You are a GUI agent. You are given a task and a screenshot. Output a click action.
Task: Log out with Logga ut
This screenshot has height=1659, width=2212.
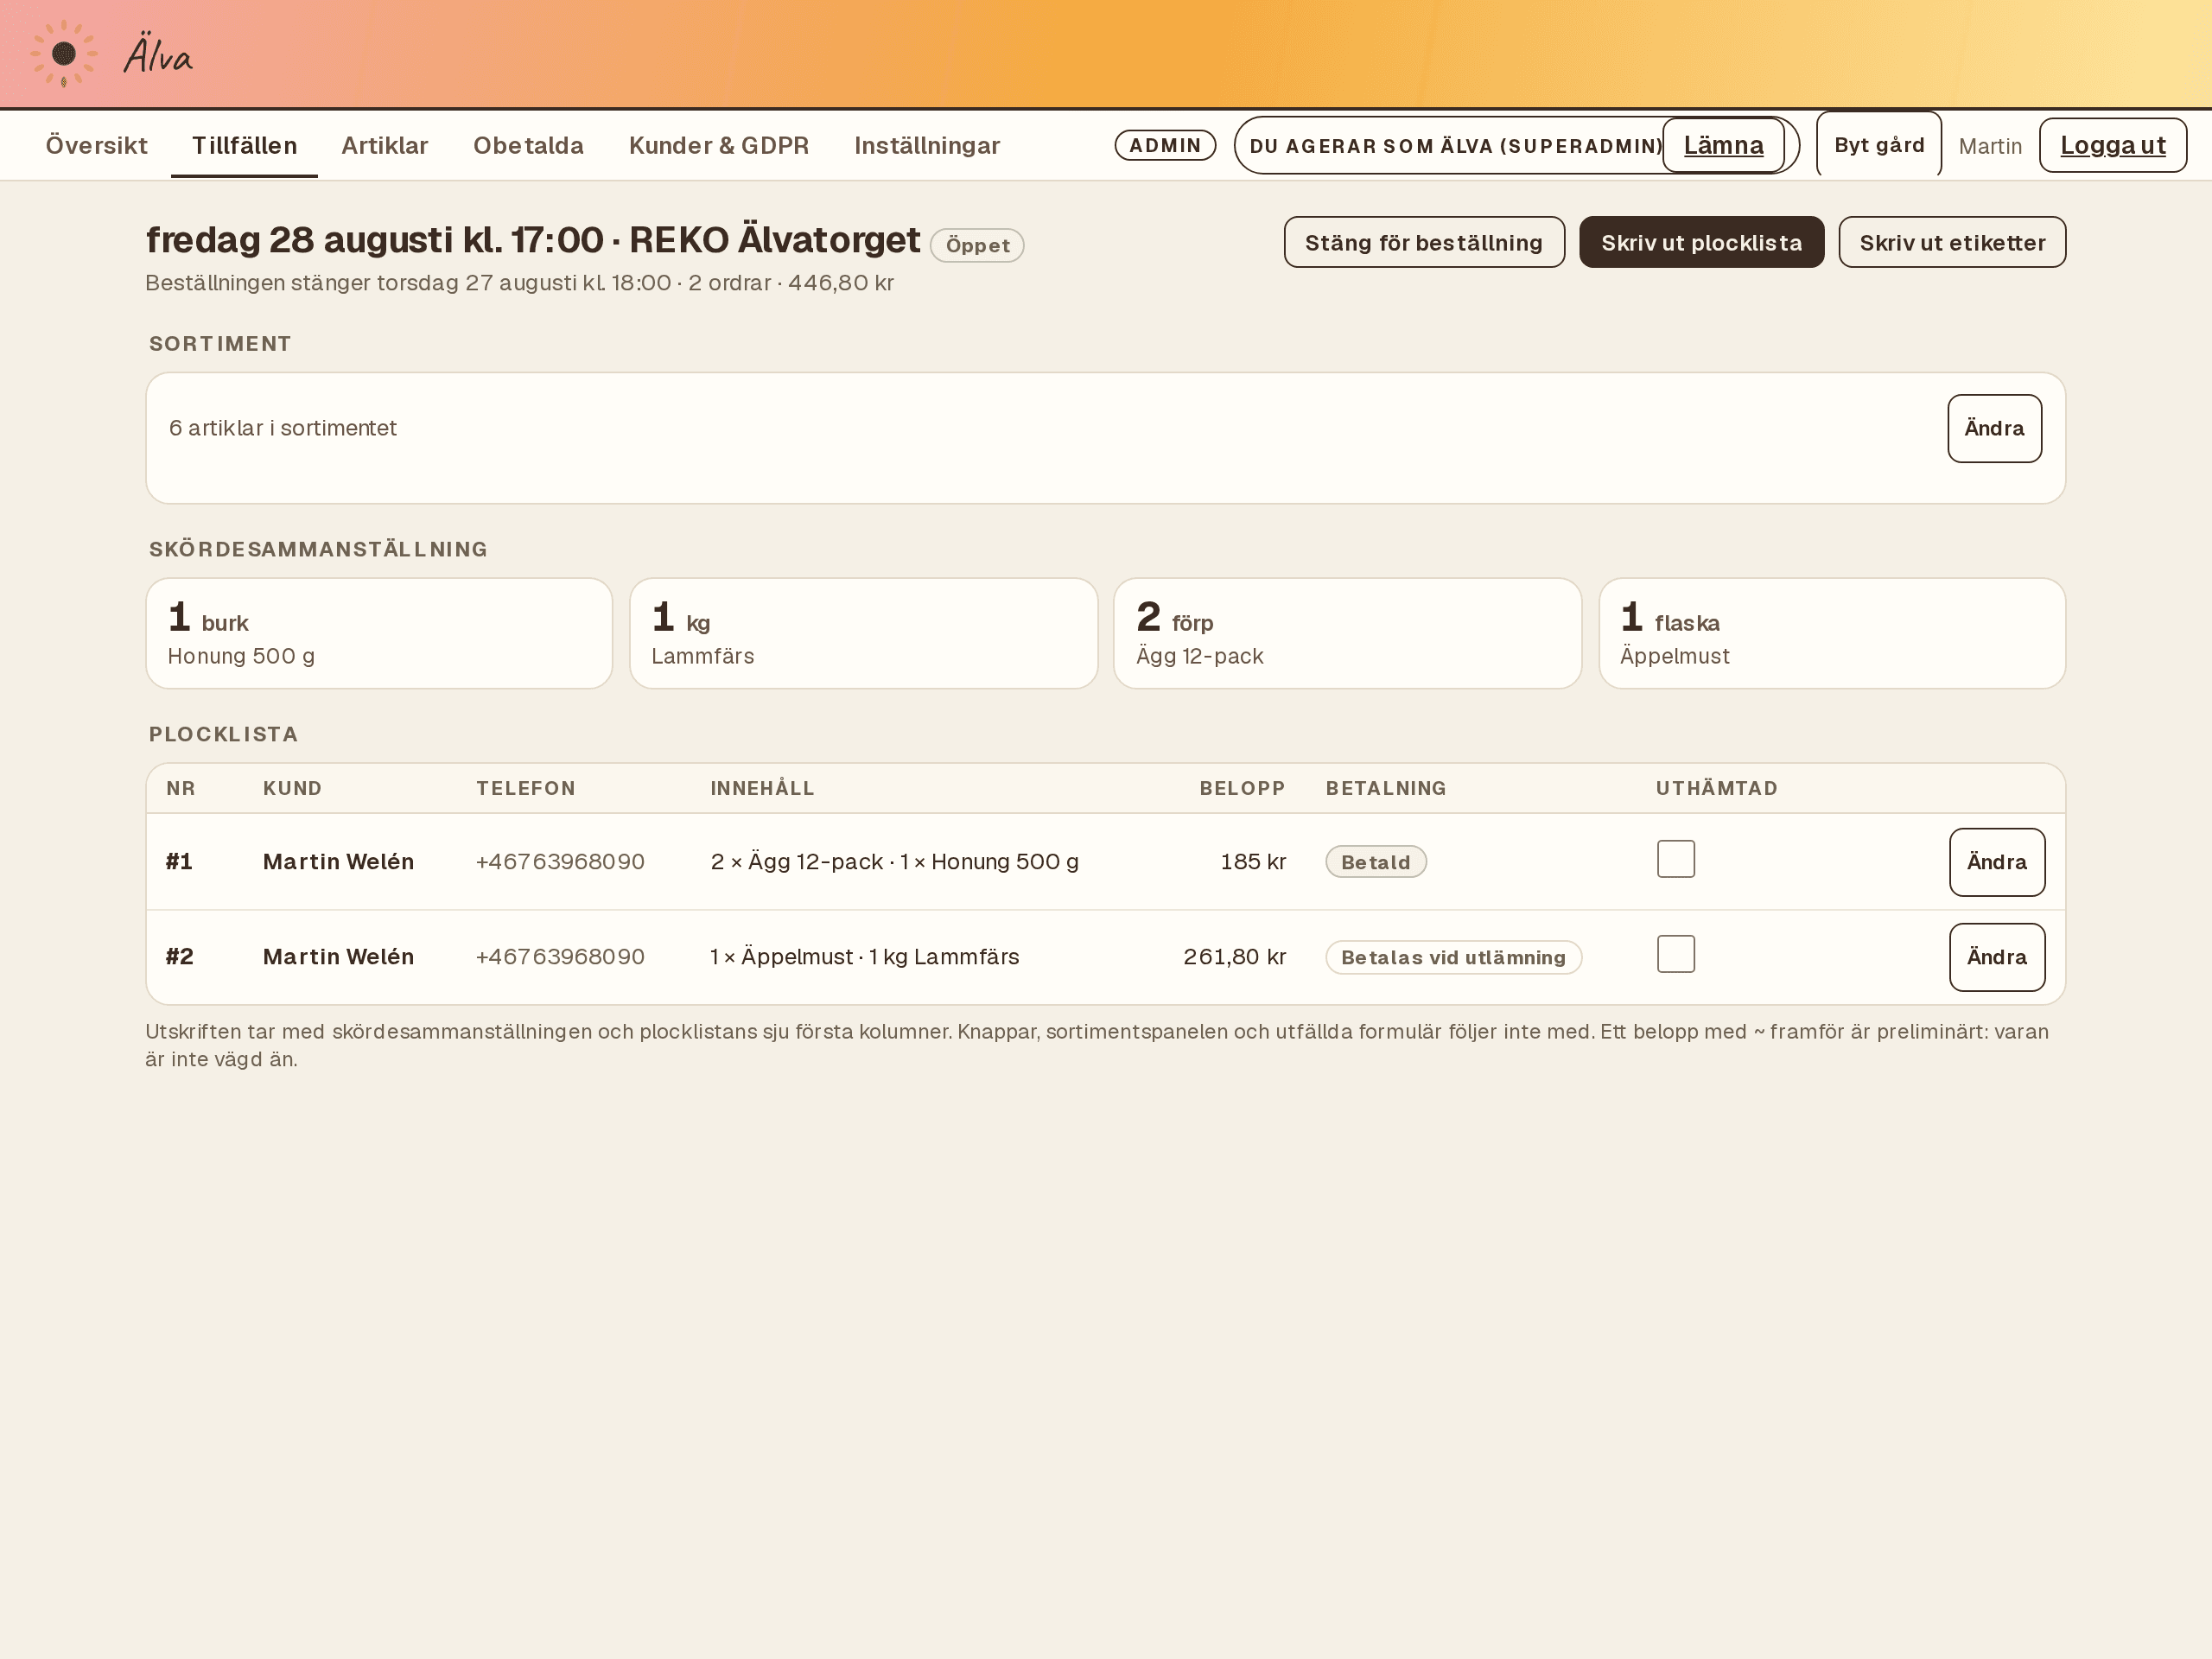[2112, 145]
